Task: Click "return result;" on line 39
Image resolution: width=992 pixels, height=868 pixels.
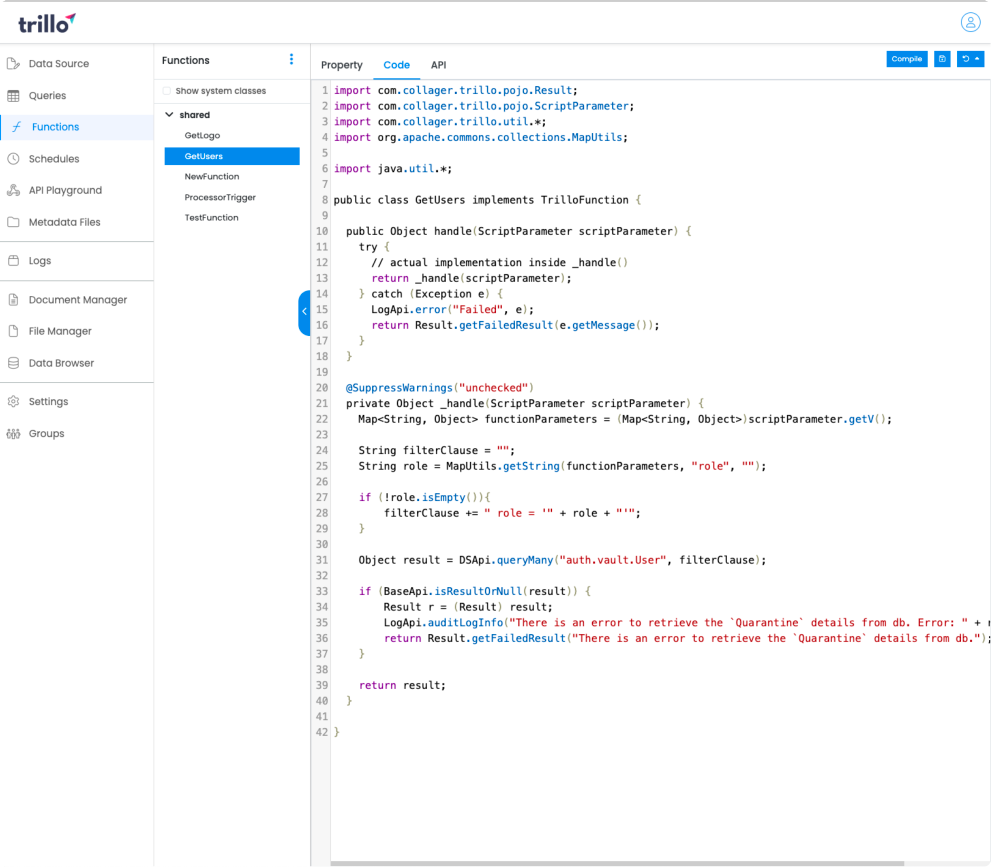Action: [x=402, y=685]
